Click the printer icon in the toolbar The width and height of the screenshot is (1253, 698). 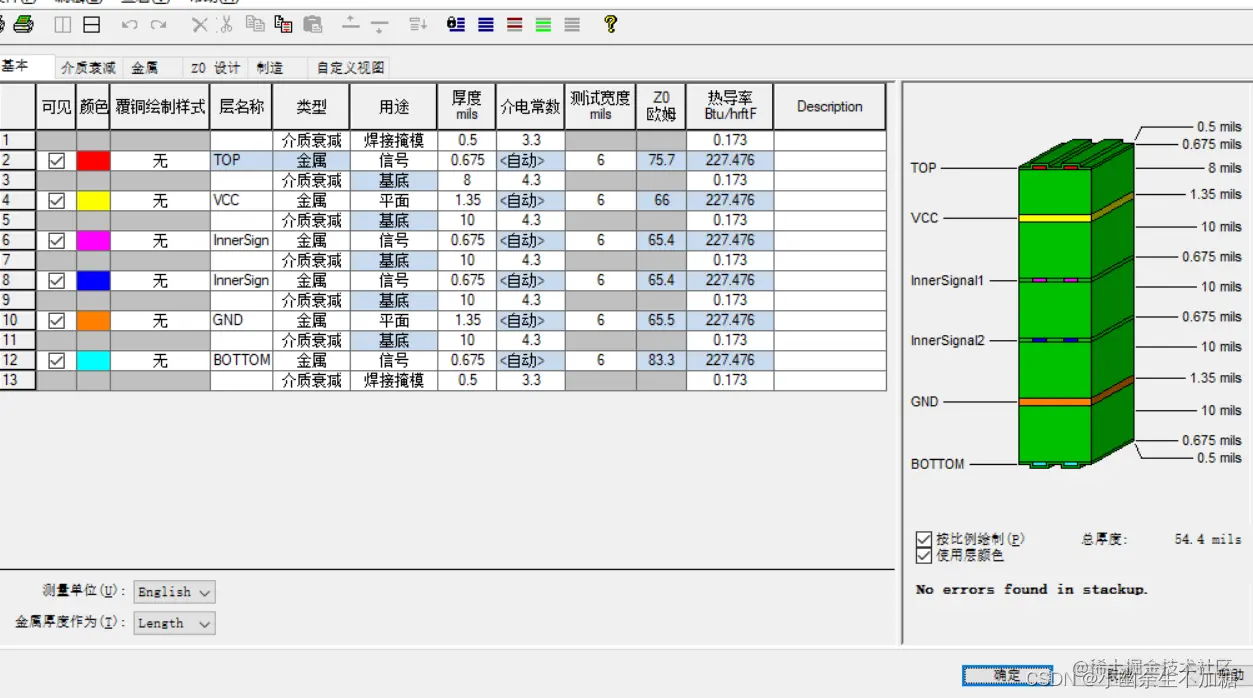(23, 24)
